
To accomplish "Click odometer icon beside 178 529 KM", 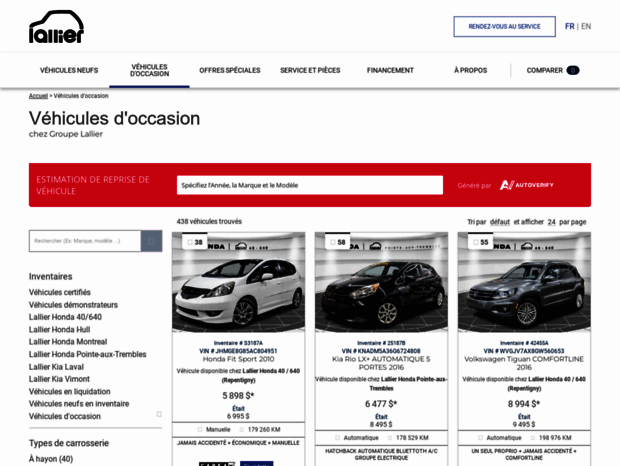I will 390,438.
